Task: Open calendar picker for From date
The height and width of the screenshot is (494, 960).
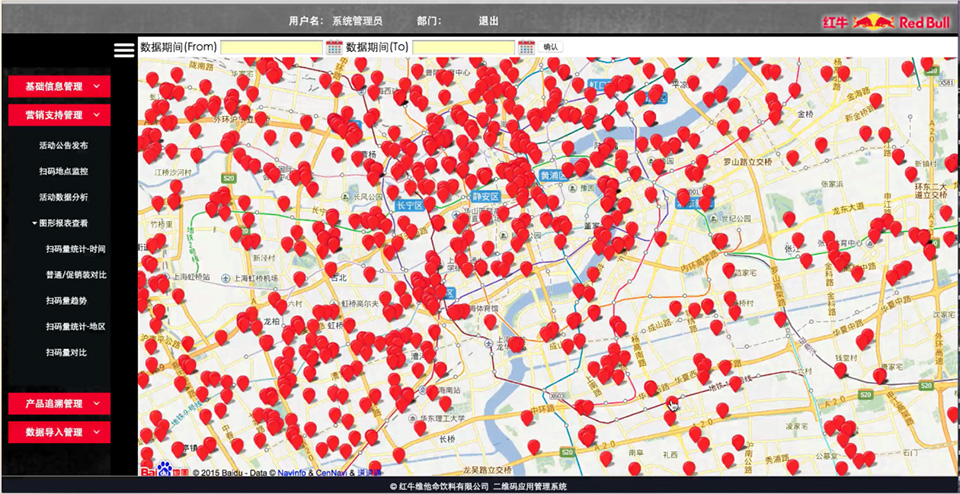Action: click(334, 47)
